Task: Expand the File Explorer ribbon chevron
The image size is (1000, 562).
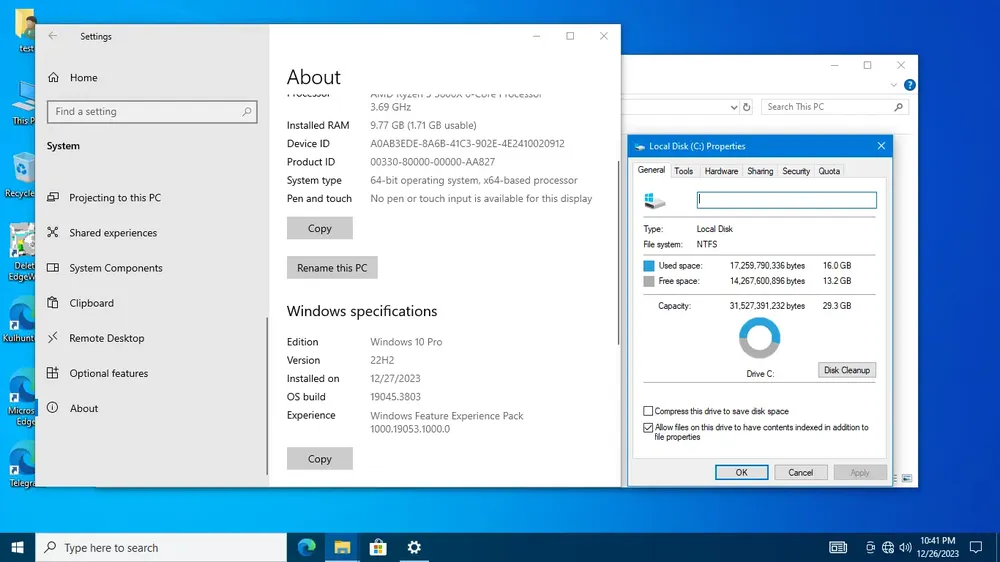Action: tap(893, 85)
